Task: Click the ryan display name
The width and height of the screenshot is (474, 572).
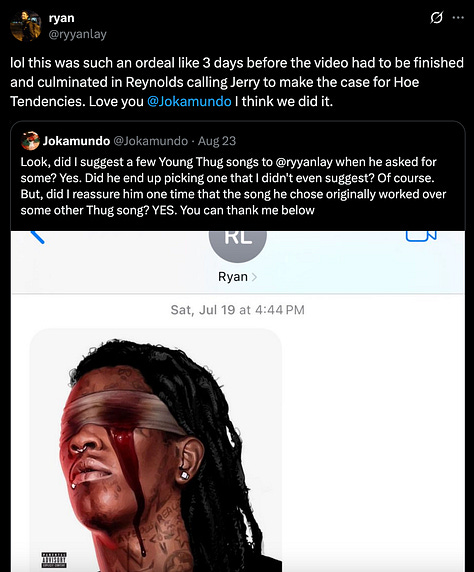Action: tap(61, 18)
